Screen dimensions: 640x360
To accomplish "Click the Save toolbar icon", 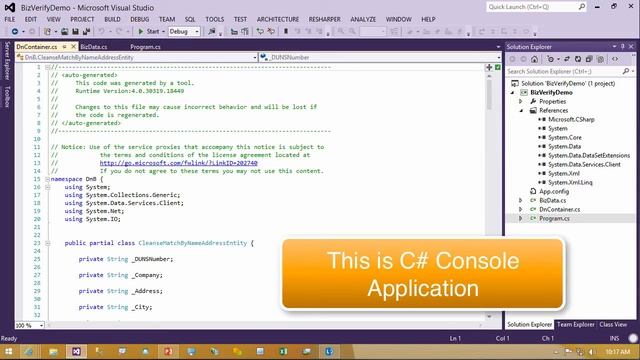I will pos(75,31).
